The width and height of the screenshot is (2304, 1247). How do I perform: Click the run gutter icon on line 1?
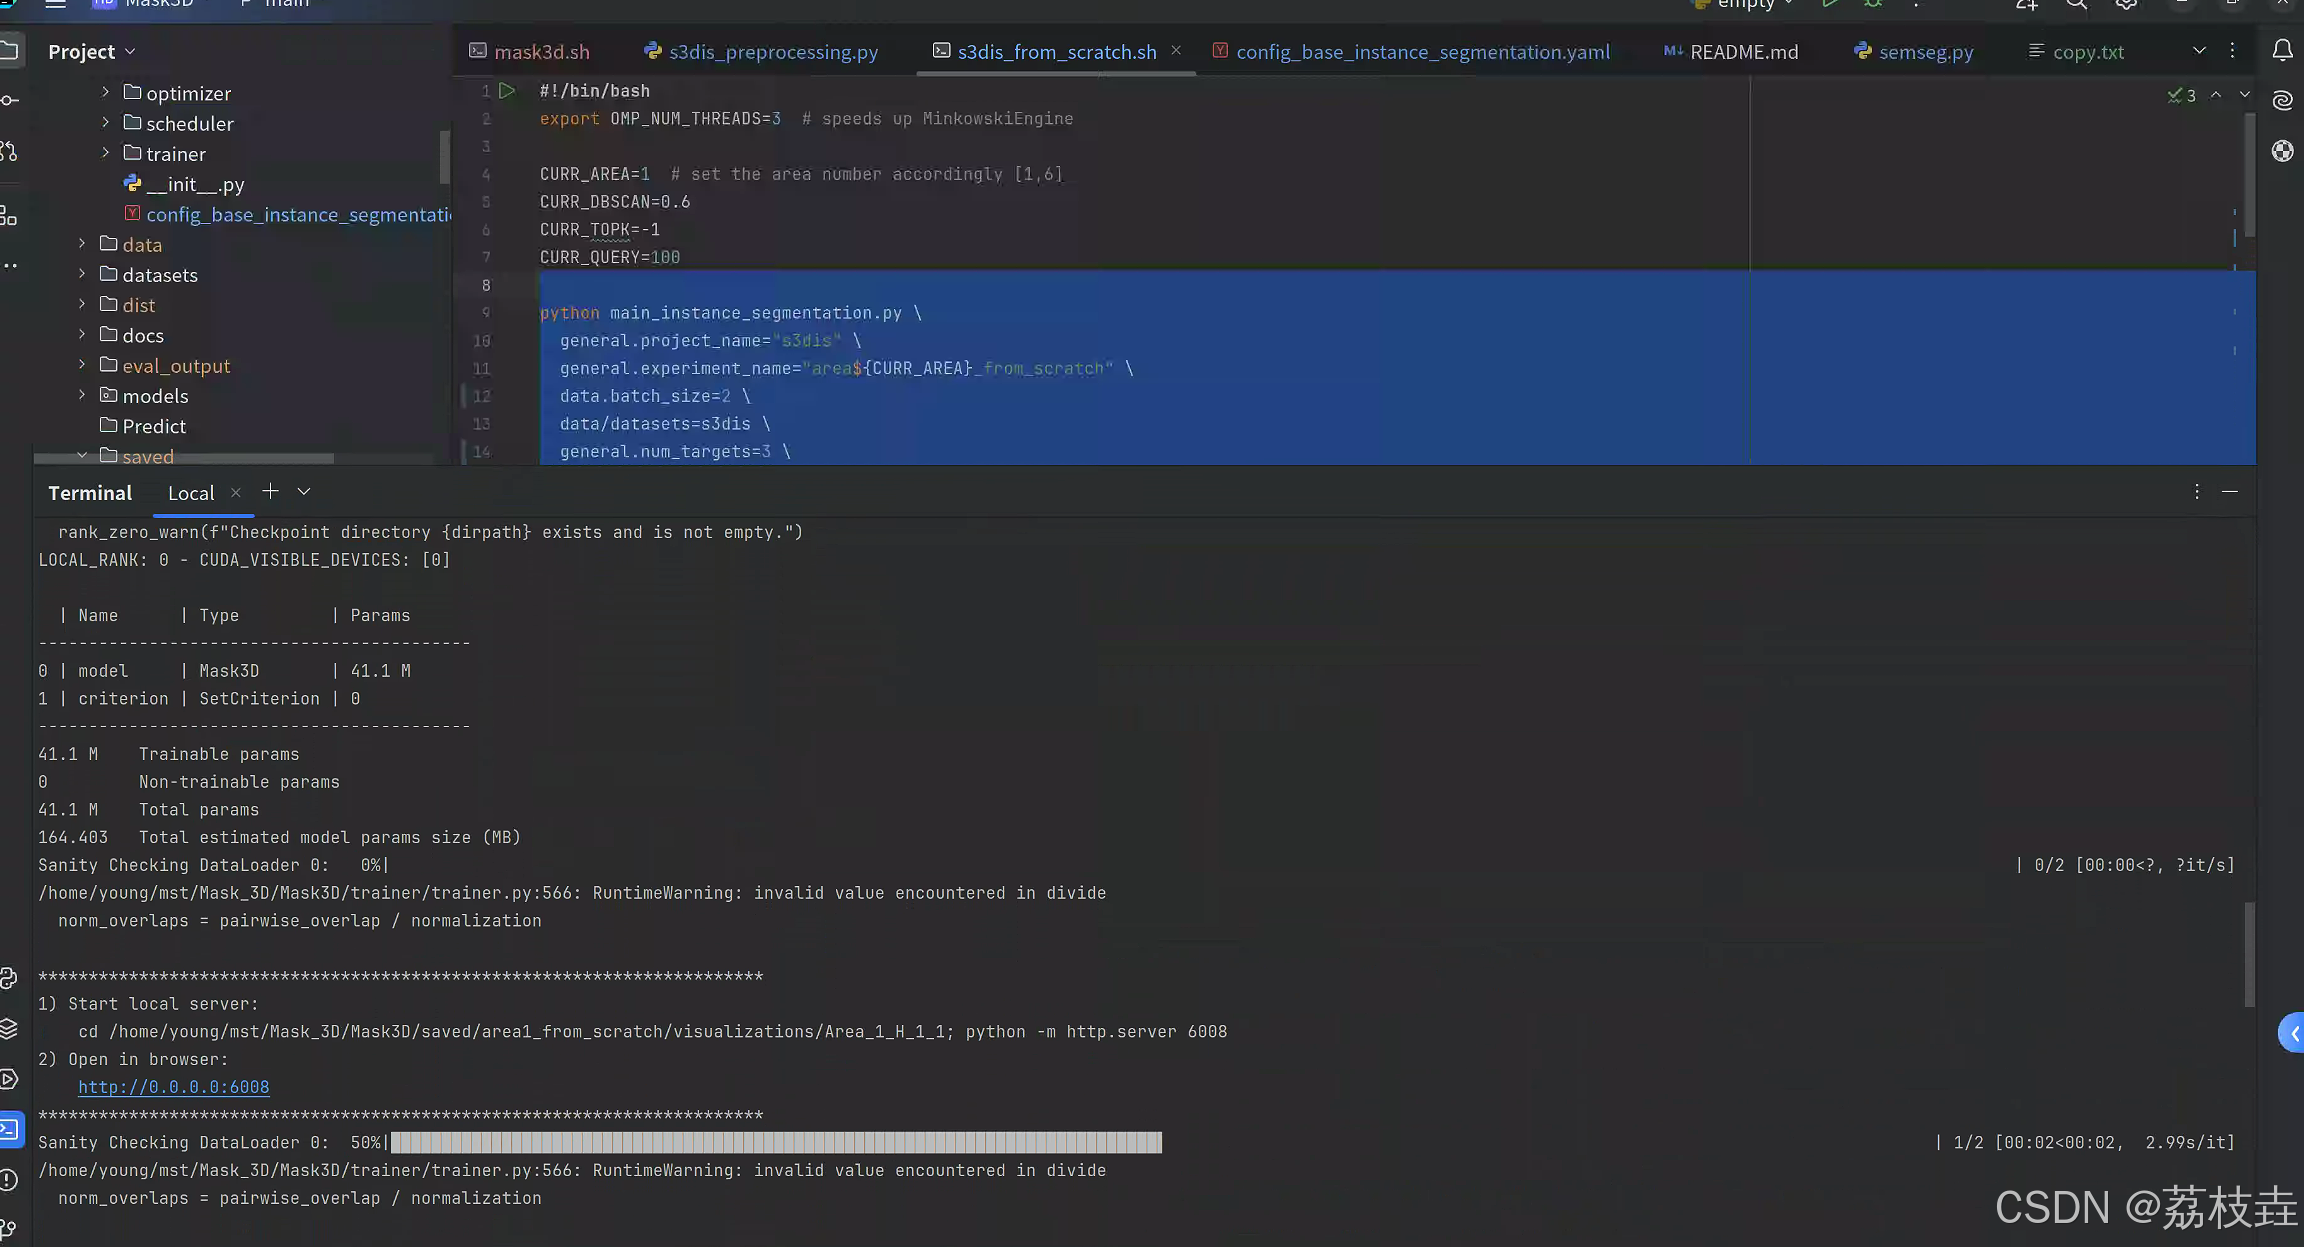[507, 91]
